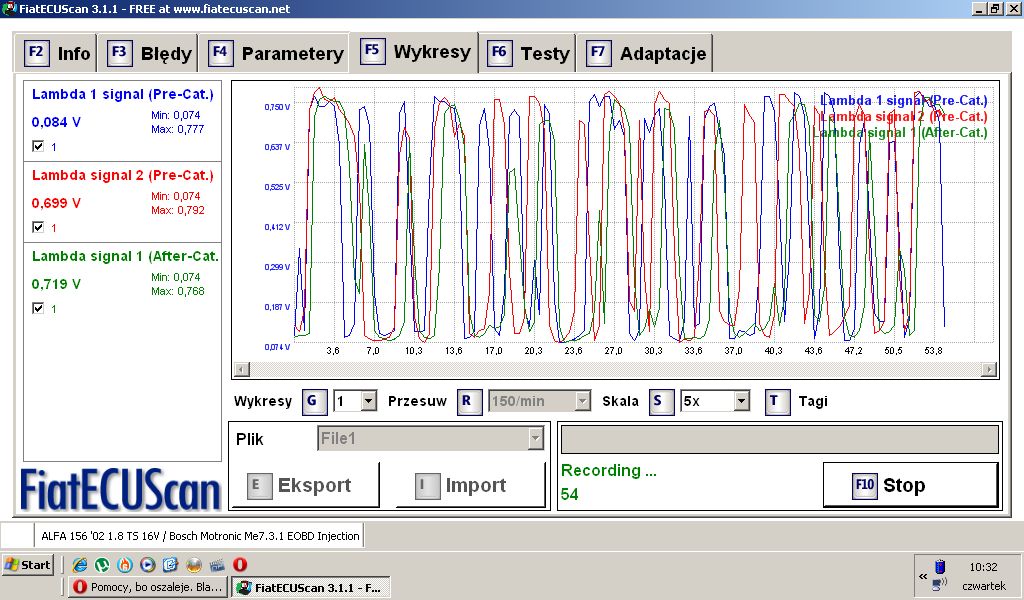Click the T key icon for Tagi
The height and width of the screenshot is (600, 1024).
[x=777, y=401]
